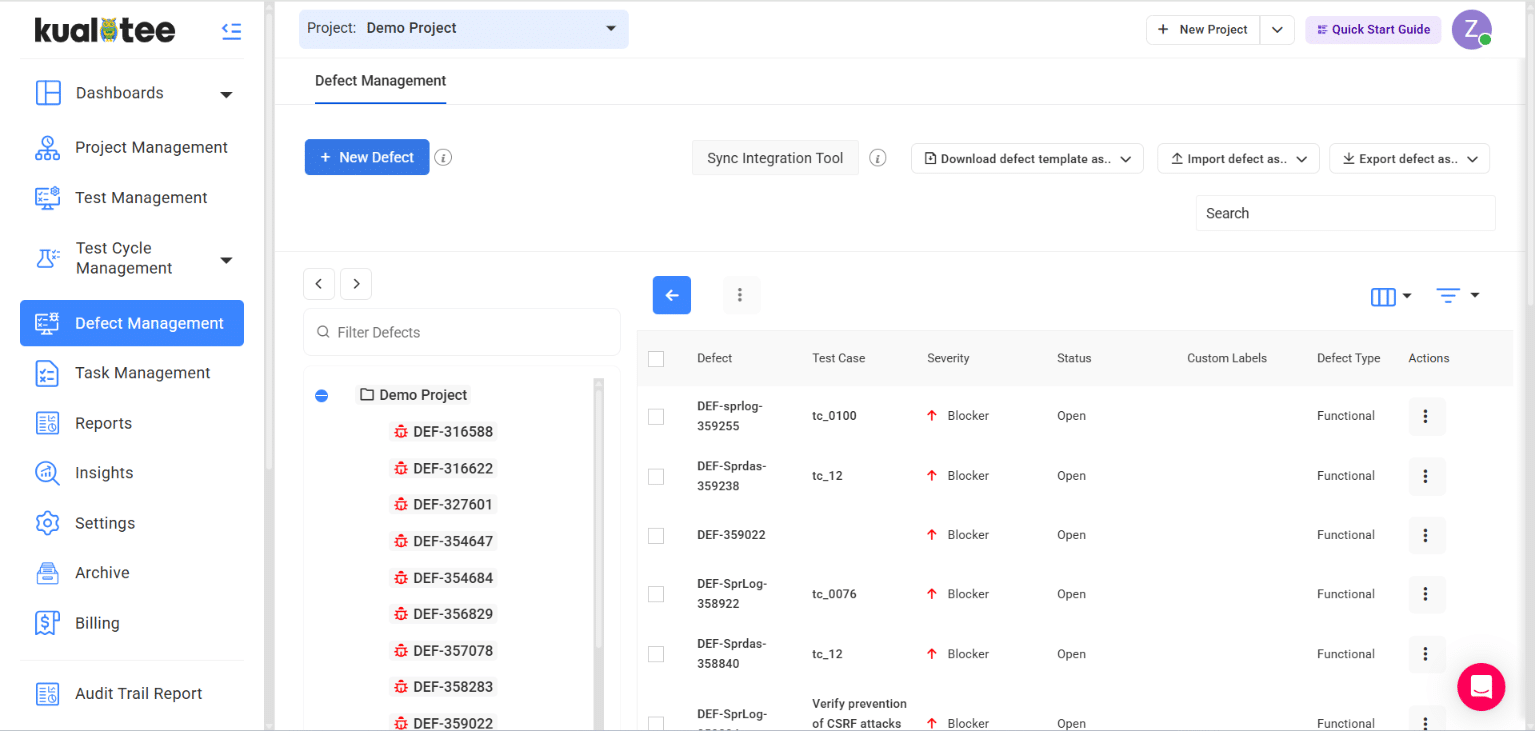Open the filter icon above the table

tap(1455, 295)
